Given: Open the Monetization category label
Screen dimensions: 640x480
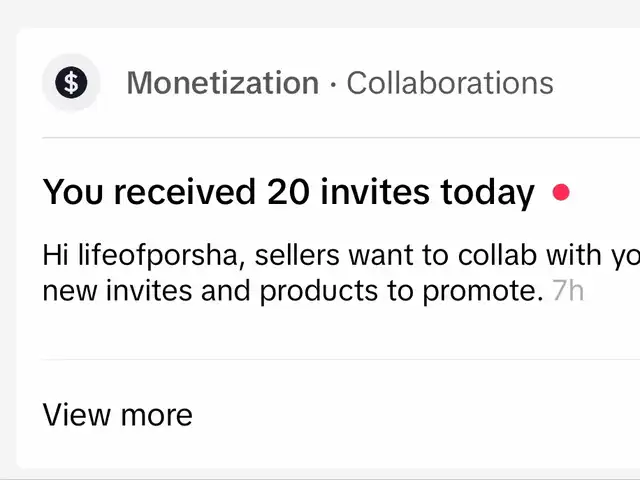Looking at the screenshot, I should point(222,83).
